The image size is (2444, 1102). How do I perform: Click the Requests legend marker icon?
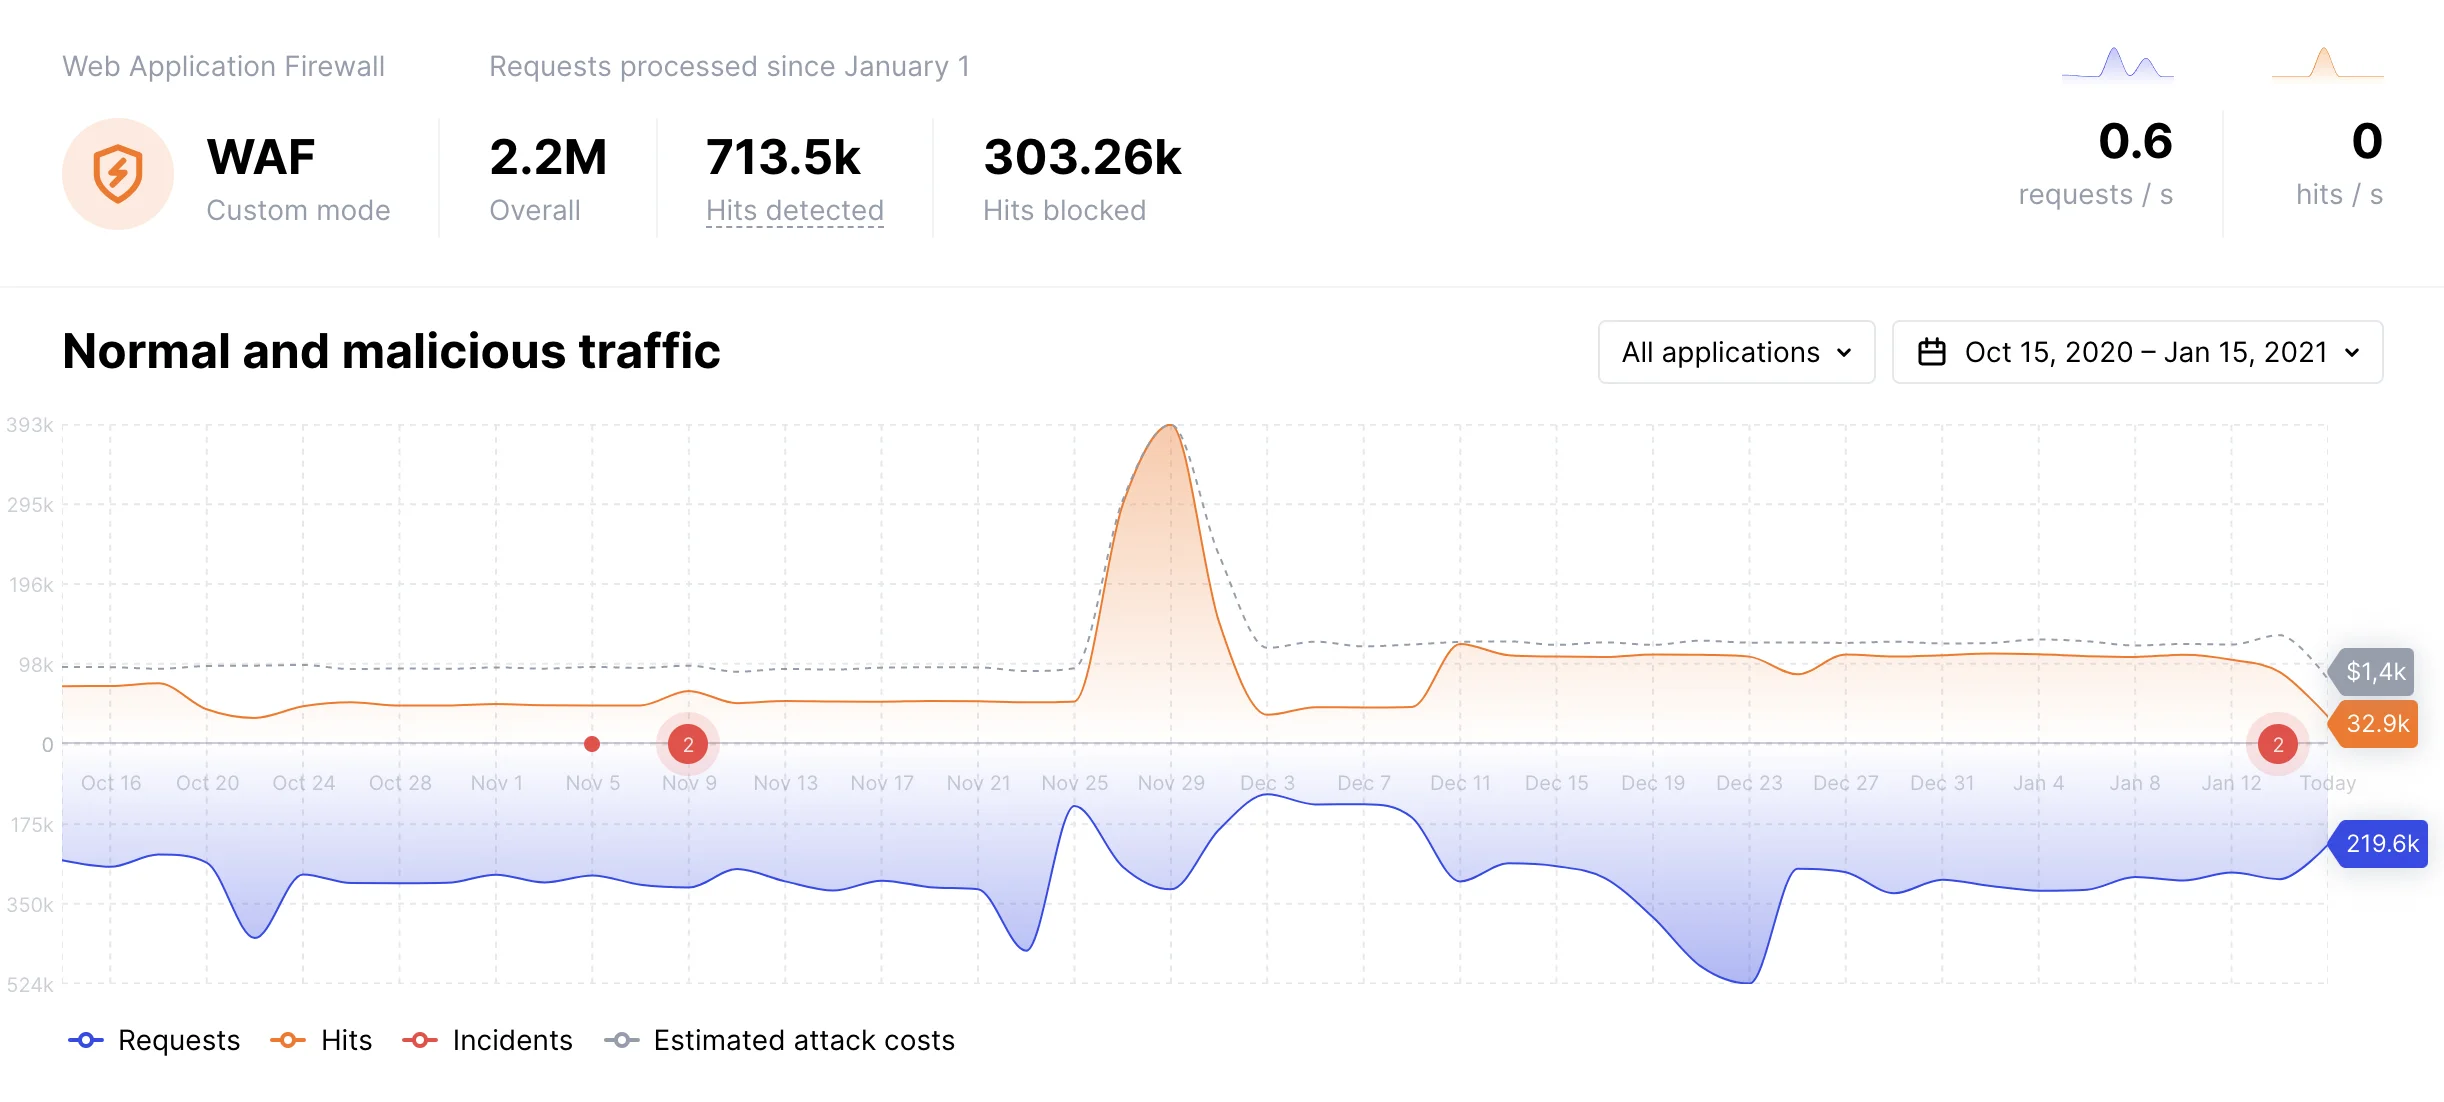click(85, 1040)
